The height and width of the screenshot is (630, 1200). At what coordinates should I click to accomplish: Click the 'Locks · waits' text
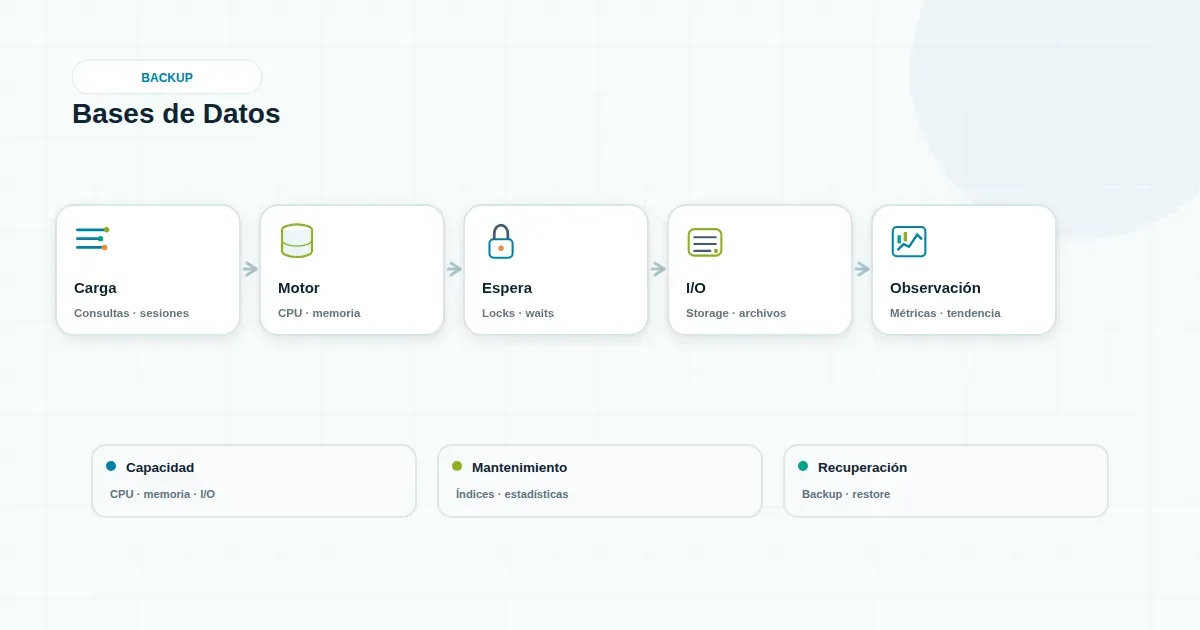click(518, 313)
